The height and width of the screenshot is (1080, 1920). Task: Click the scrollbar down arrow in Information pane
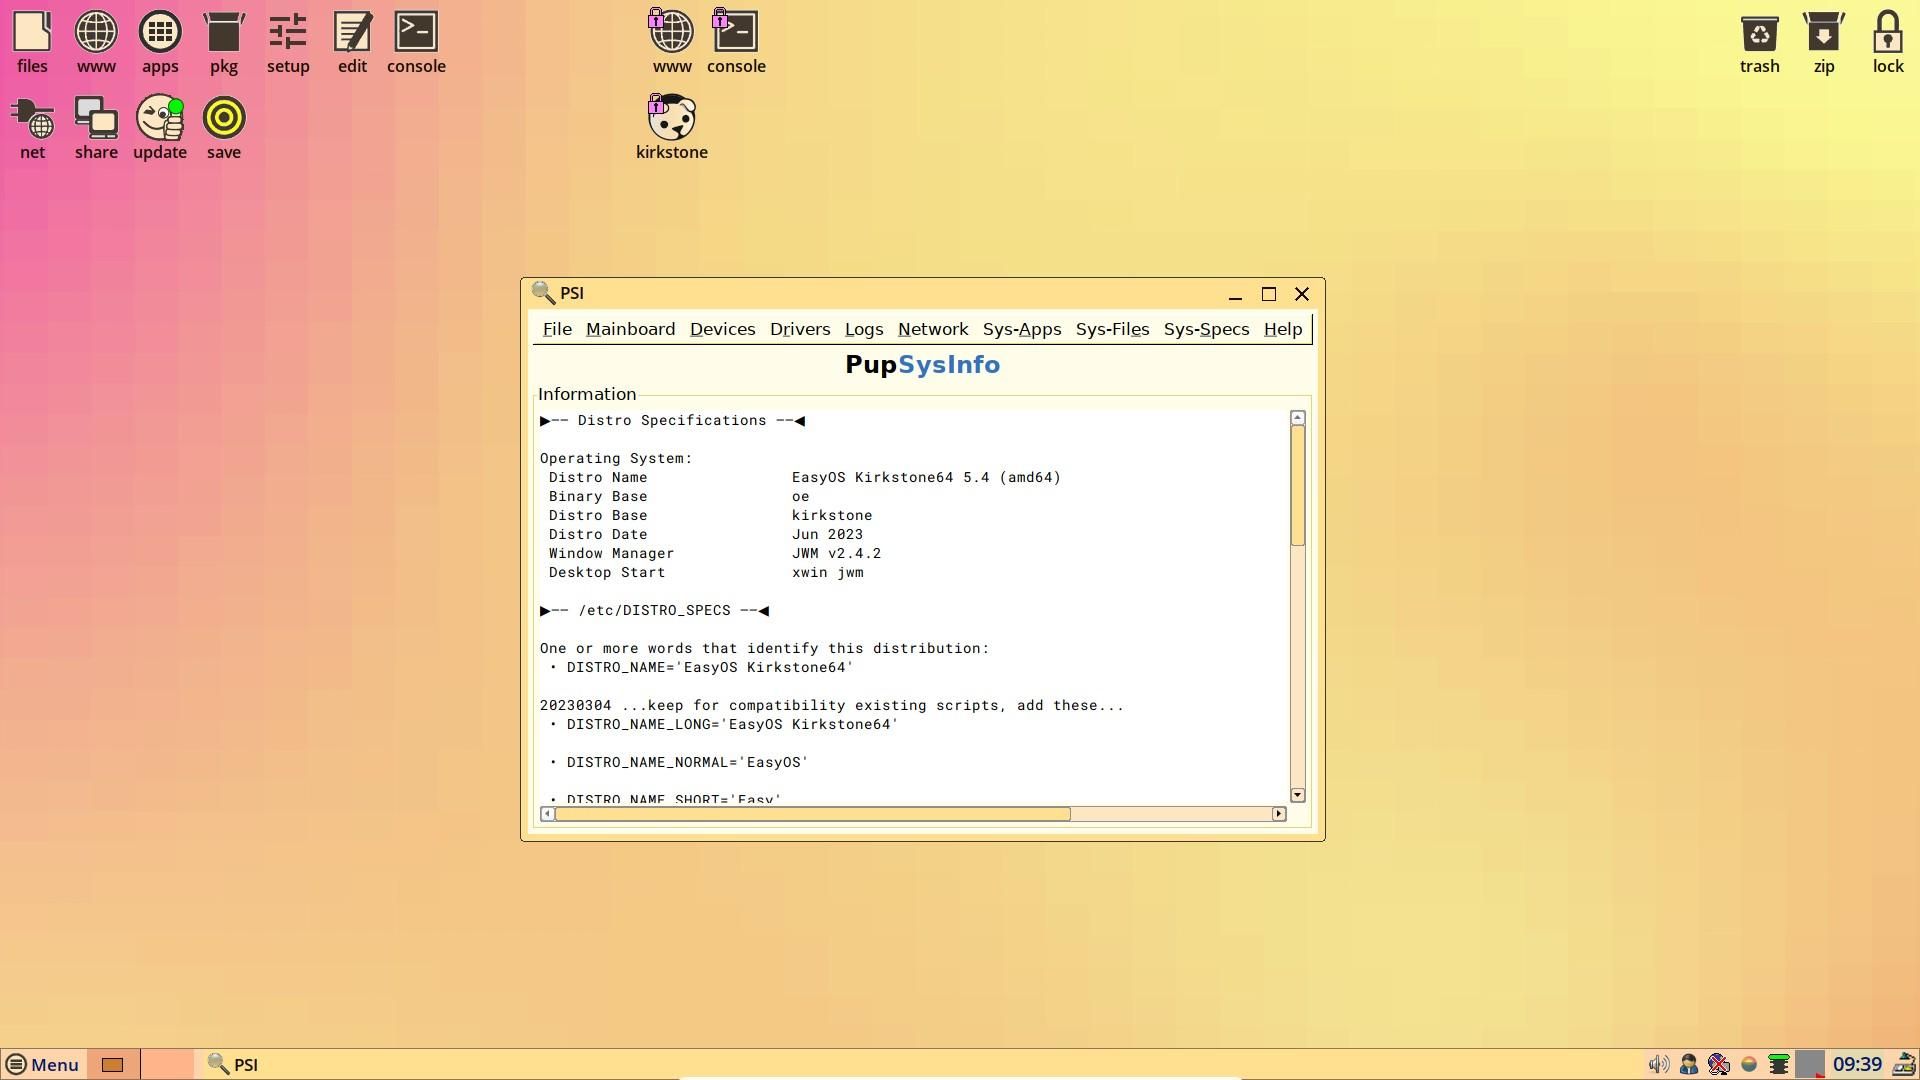coord(1297,794)
